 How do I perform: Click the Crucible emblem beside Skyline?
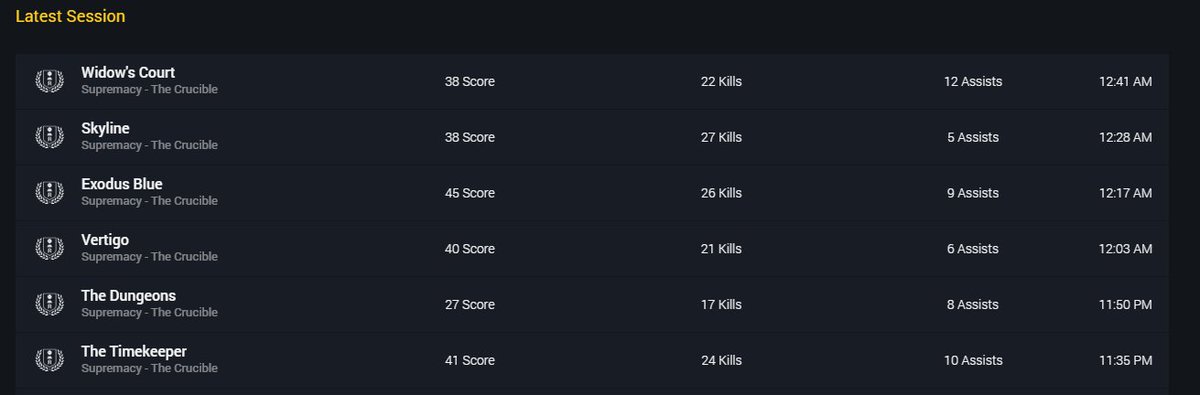(x=49, y=137)
